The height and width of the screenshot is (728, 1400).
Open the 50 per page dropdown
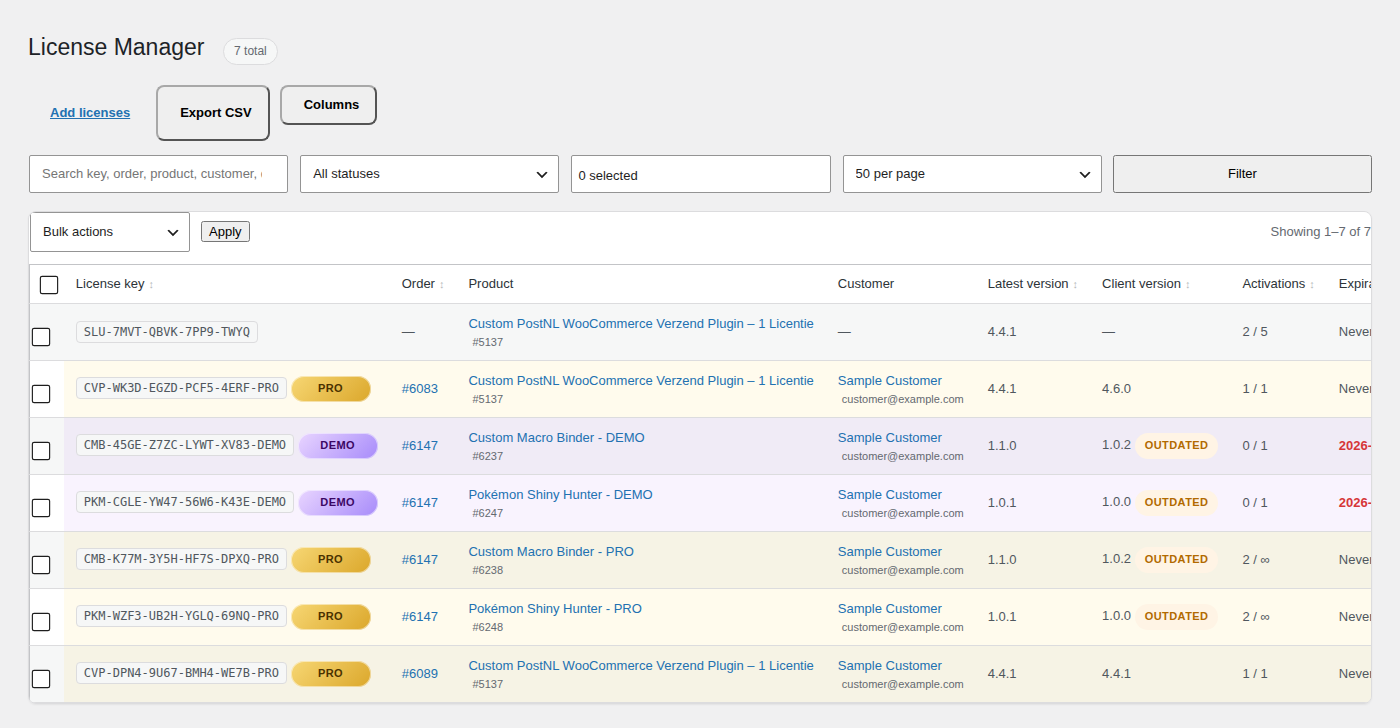pyautogui.click(x=972, y=174)
